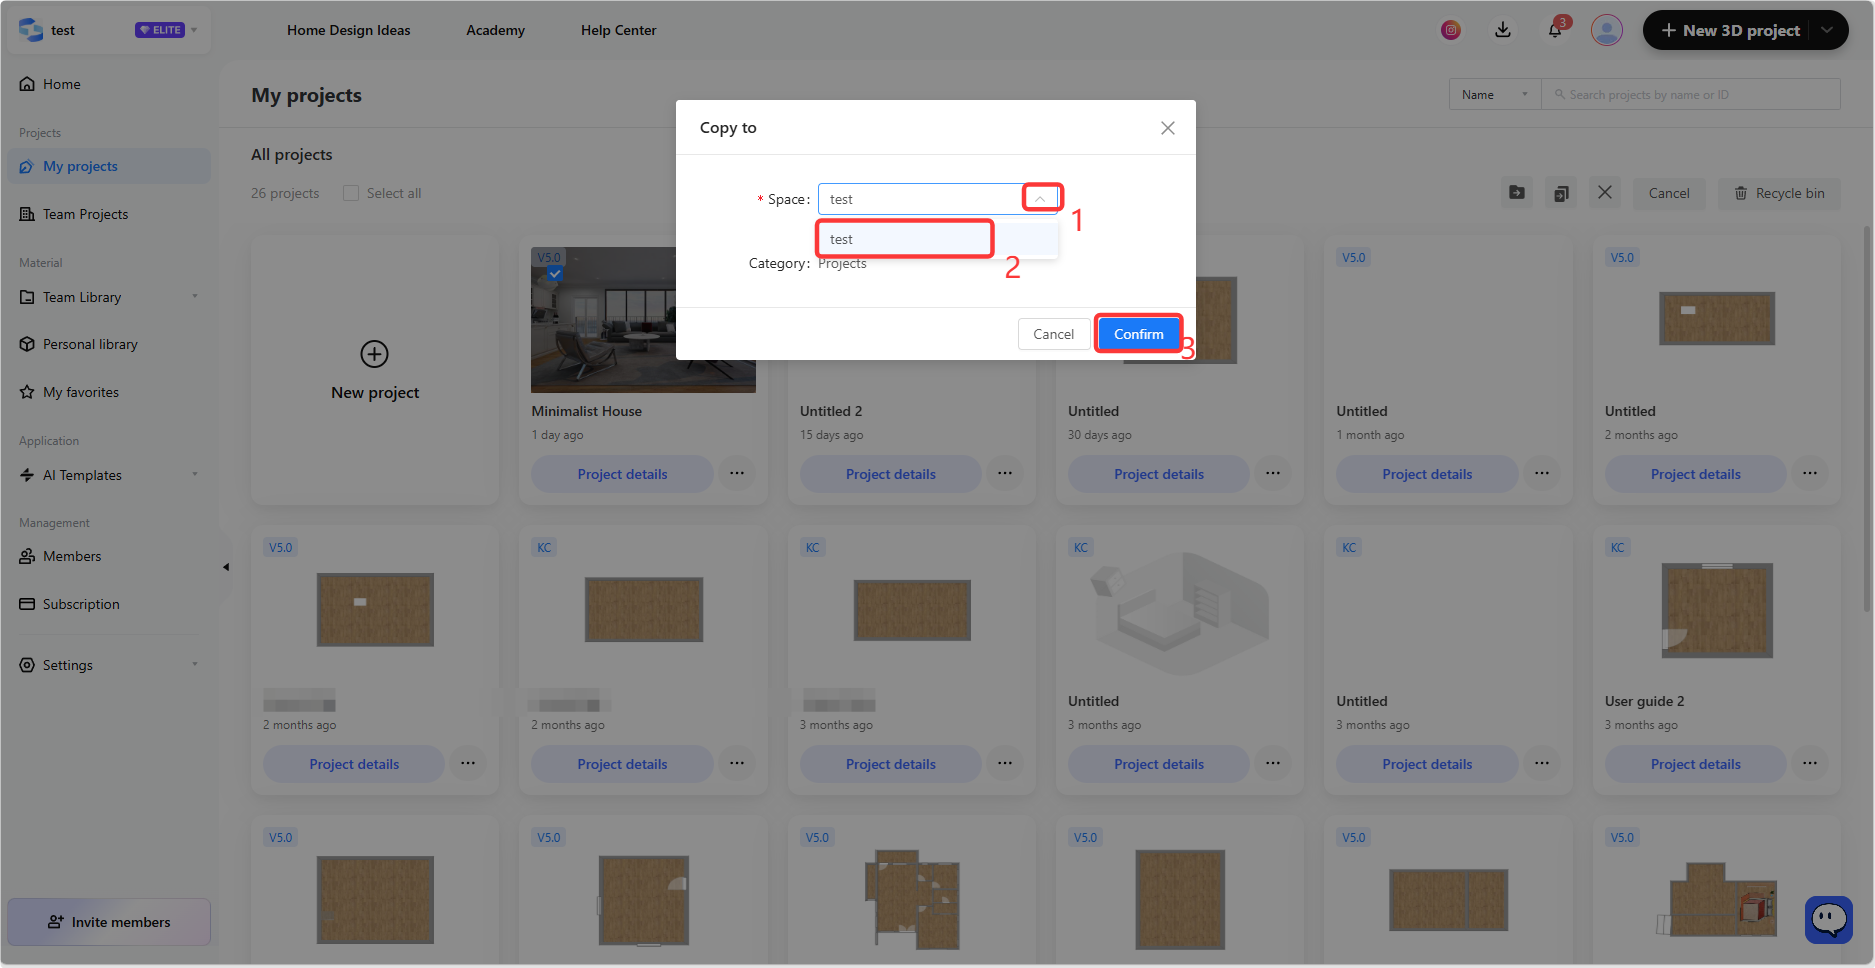Screen dimensions: 1875x968
Task: Open the notifications bell
Action: pos(1555,30)
